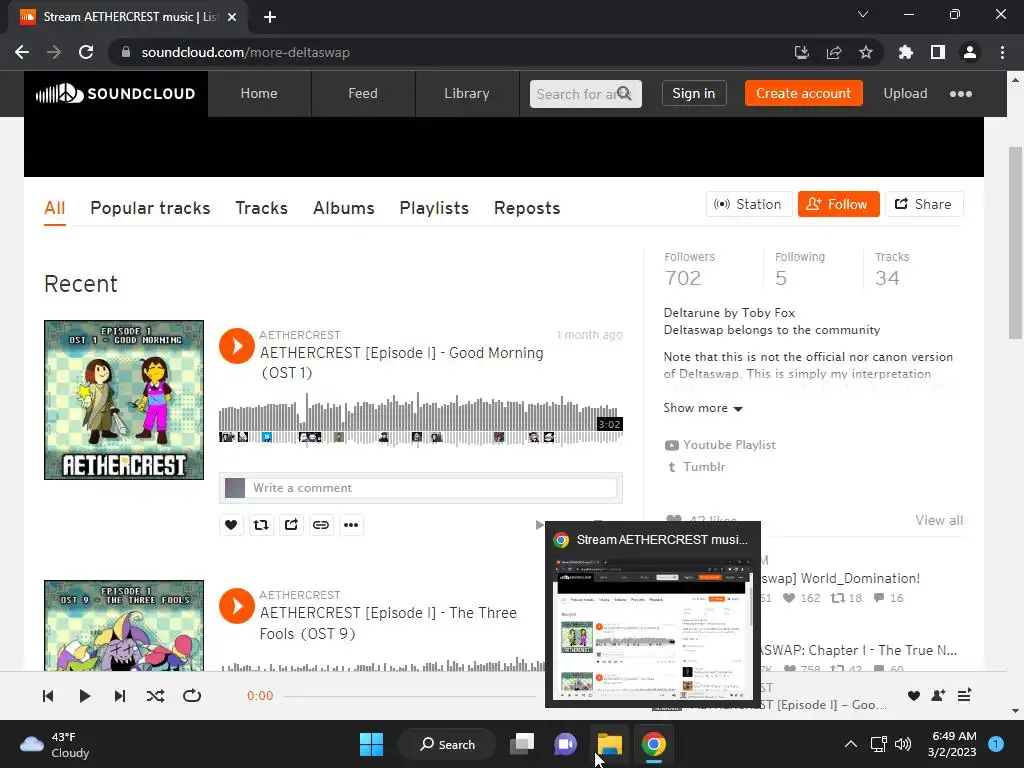Seek in The Three Fools waveform
The height and width of the screenshot is (768, 1024).
382,664
